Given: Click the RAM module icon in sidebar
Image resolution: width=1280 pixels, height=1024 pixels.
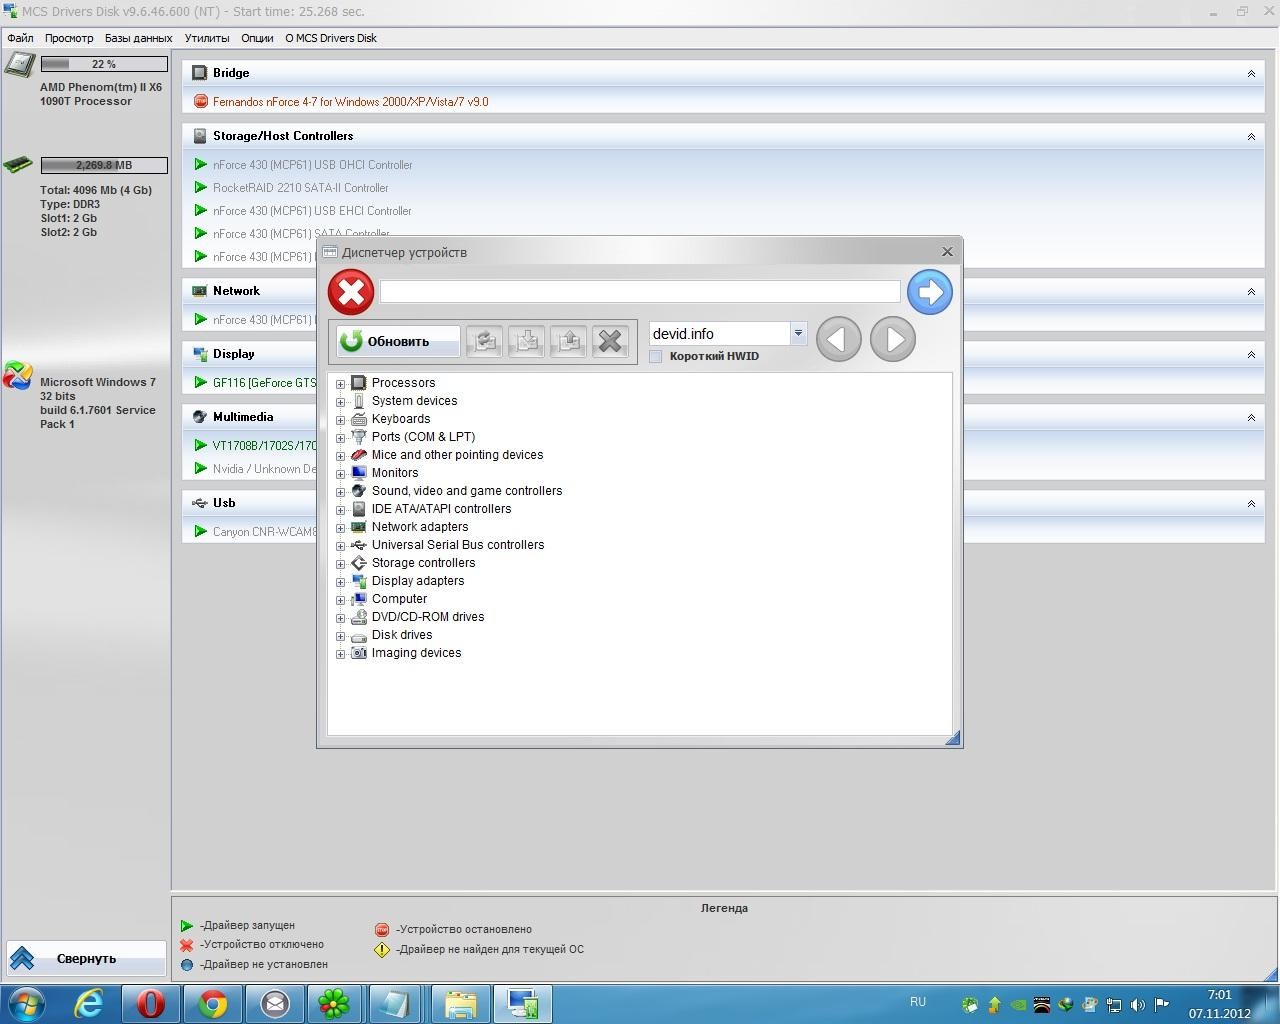Looking at the screenshot, I should click(x=18, y=165).
